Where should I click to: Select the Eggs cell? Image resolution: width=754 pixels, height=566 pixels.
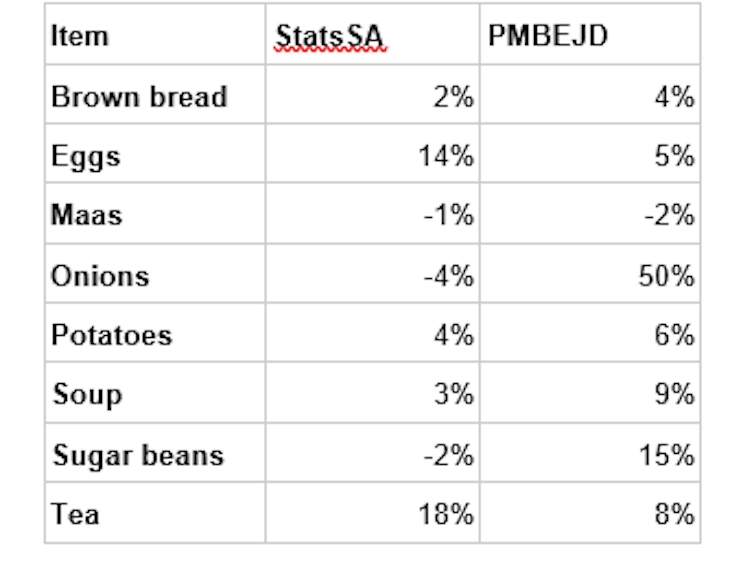click(x=86, y=156)
